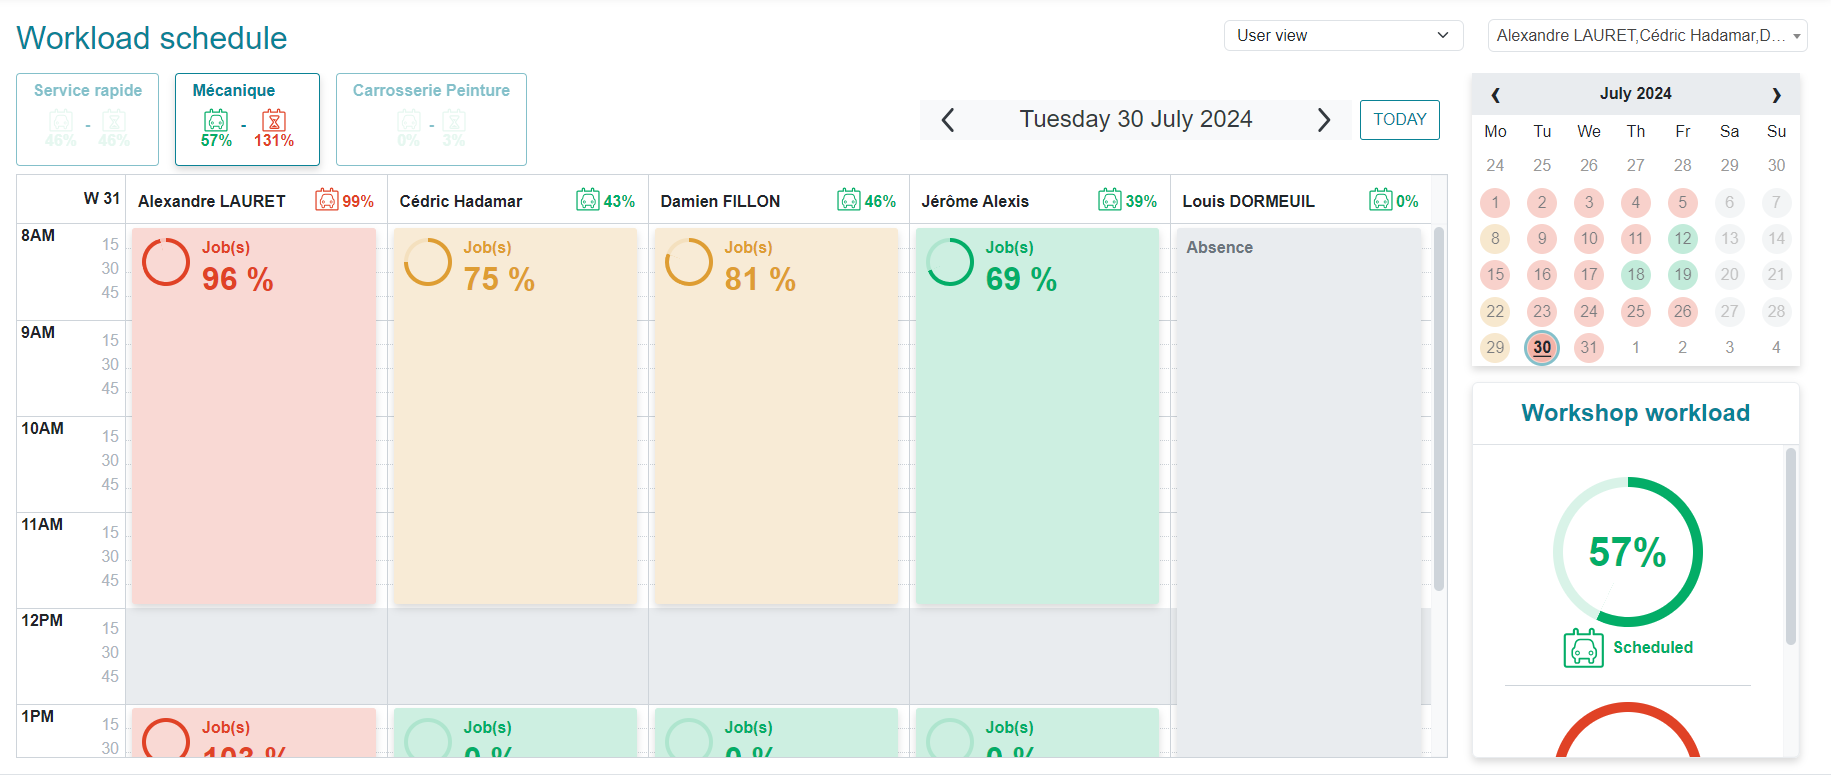Click the TODAY button
This screenshot has height=782, width=1831.
[1399, 120]
